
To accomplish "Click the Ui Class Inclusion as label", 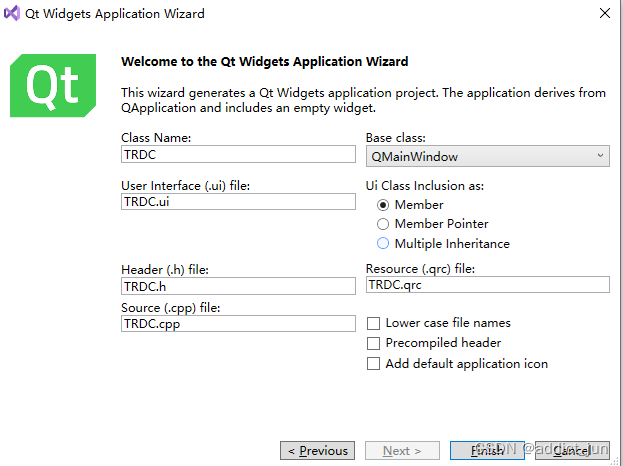I will (425, 186).
